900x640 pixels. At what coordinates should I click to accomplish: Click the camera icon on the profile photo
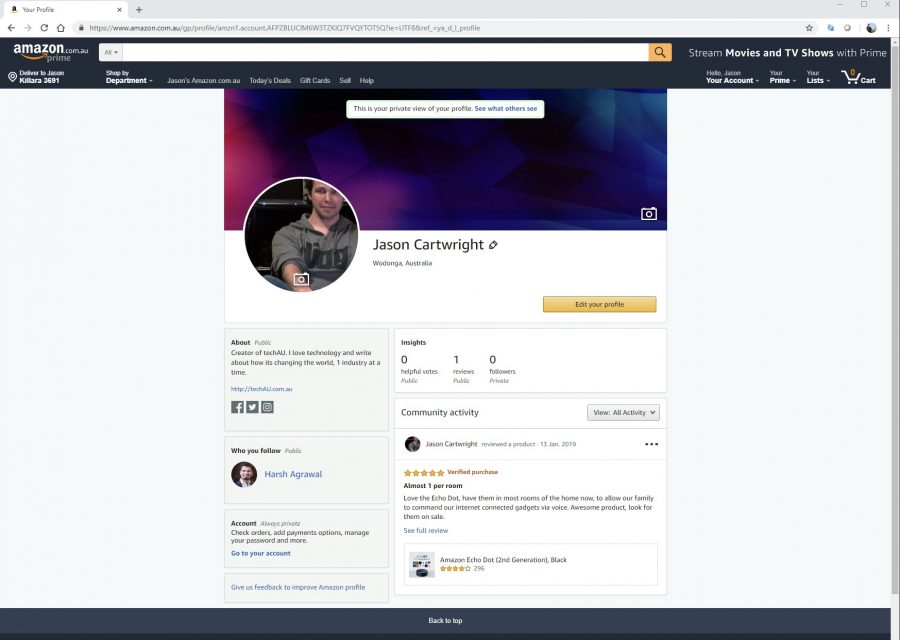[301, 280]
